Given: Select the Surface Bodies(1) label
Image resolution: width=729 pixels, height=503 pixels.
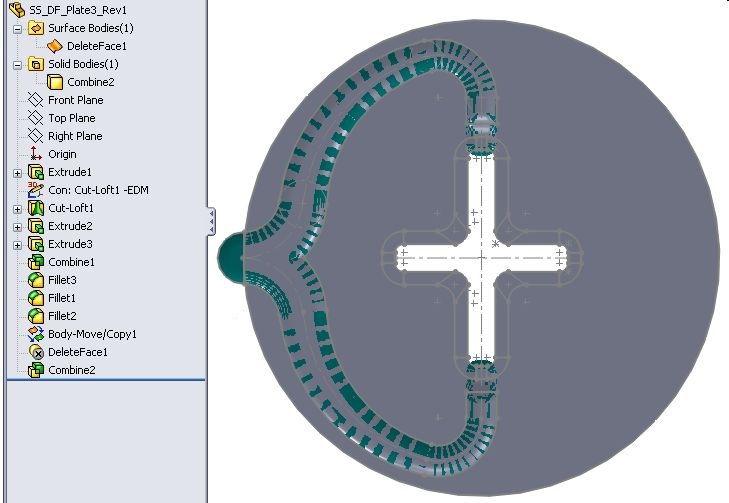Looking at the screenshot, I should pyautogui.click(x=91, y=28).
